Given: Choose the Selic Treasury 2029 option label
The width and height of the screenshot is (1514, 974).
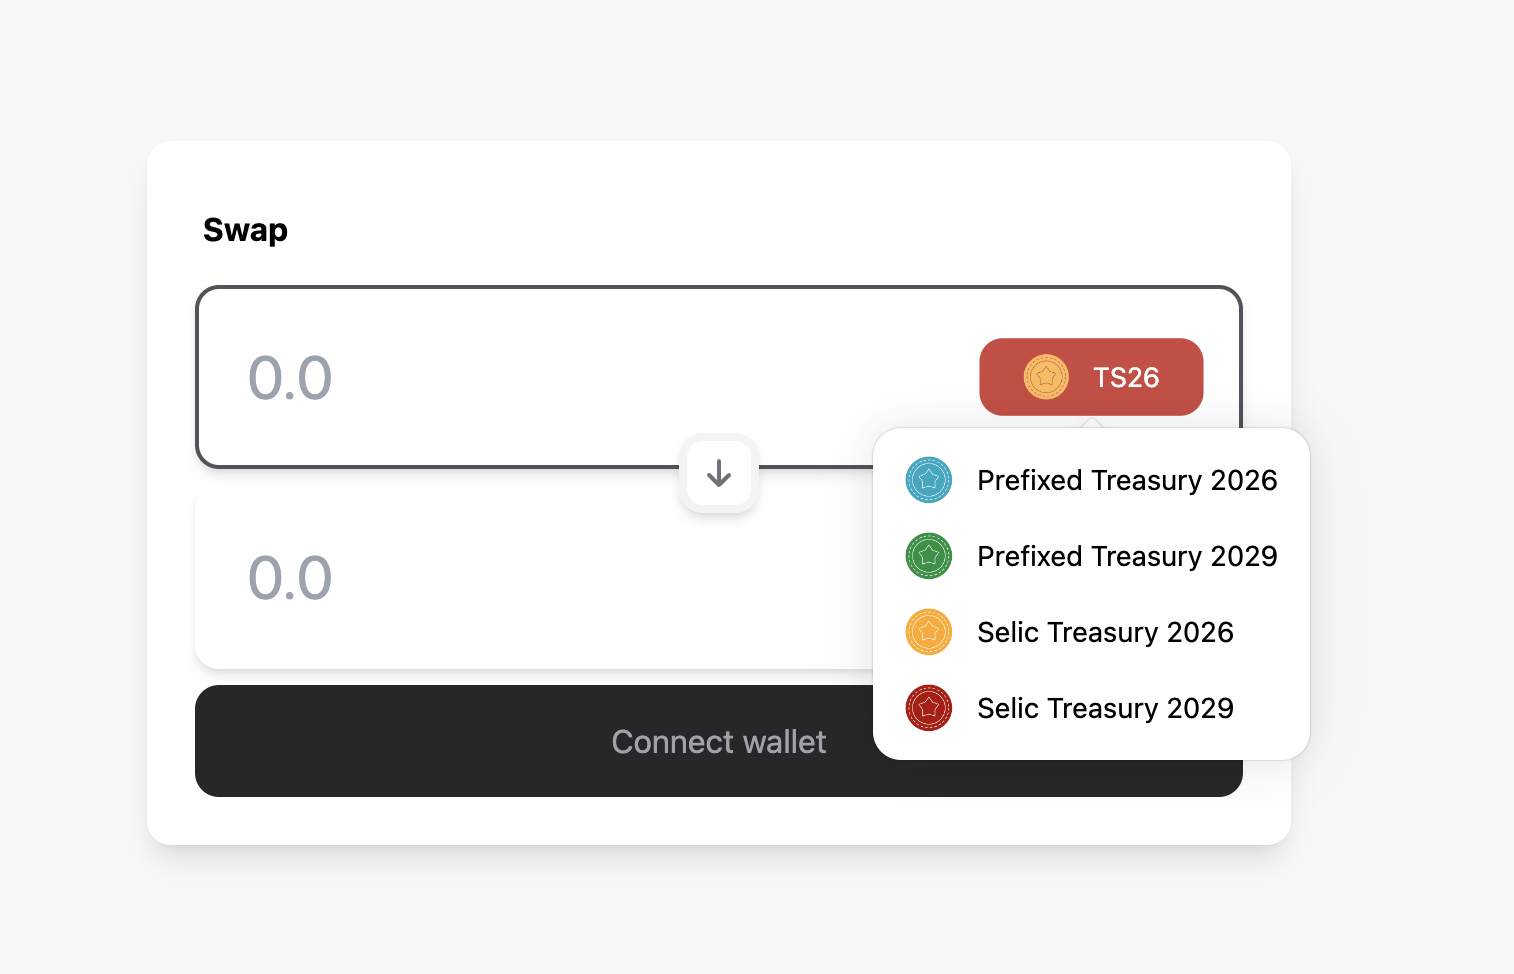Looking at the screenshot, I should click(1105, 708).
